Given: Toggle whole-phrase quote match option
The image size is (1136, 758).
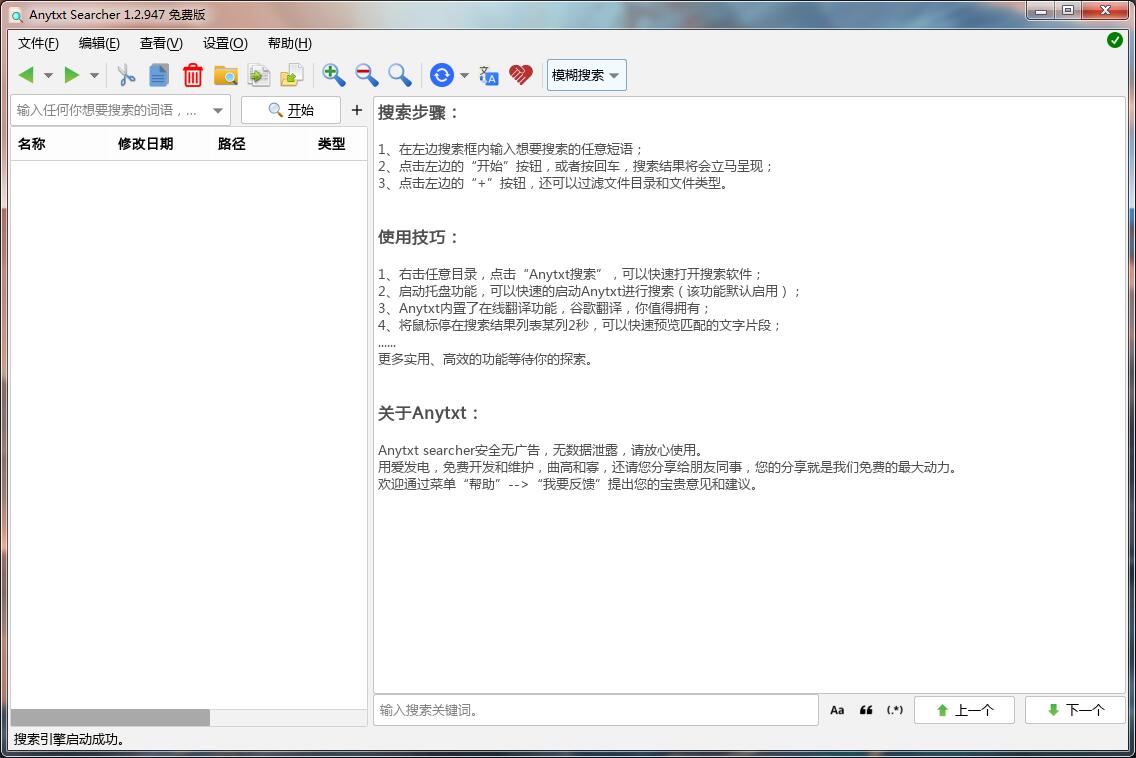Looking at the screenshot, I should point(866,710).
